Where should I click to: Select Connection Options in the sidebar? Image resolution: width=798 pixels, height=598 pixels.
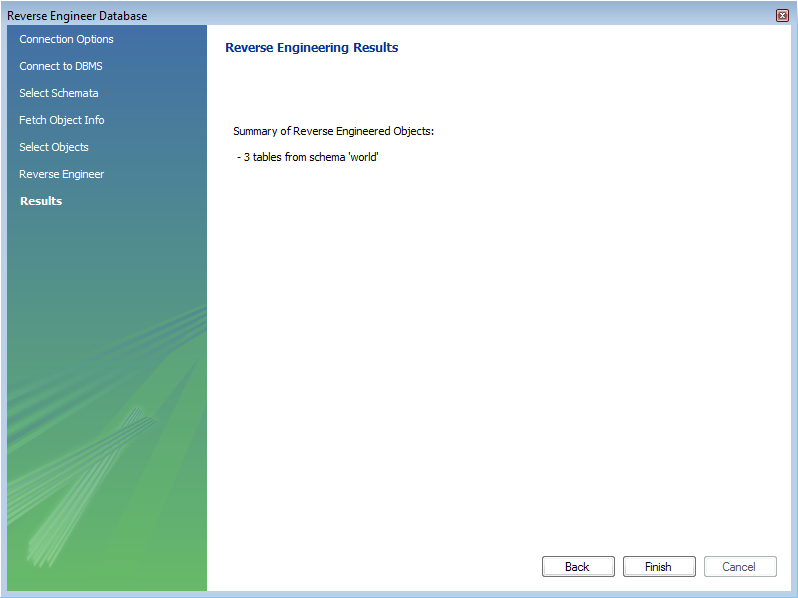tap(66, 39)
